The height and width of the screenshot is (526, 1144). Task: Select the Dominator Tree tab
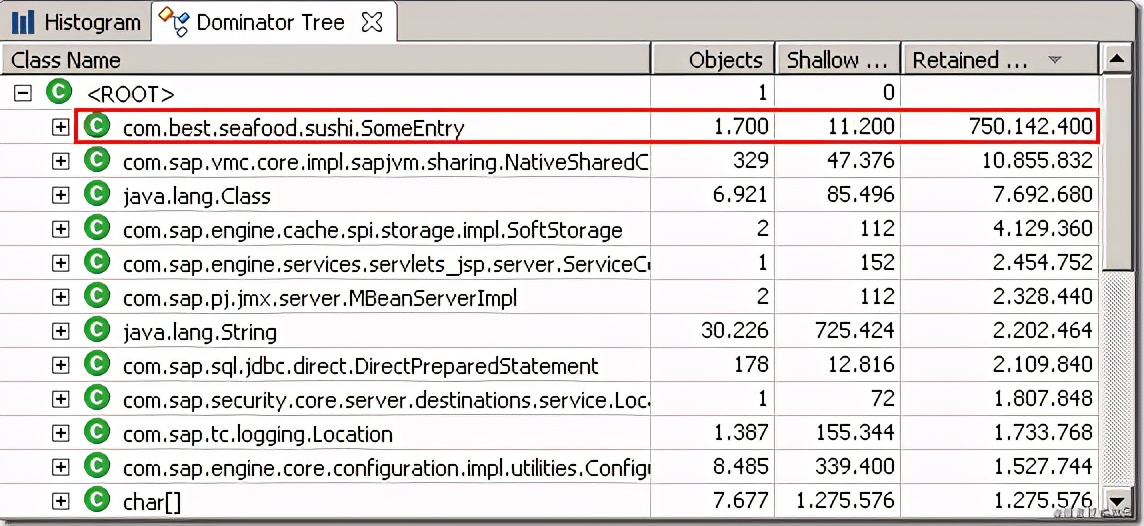point(270,22)
